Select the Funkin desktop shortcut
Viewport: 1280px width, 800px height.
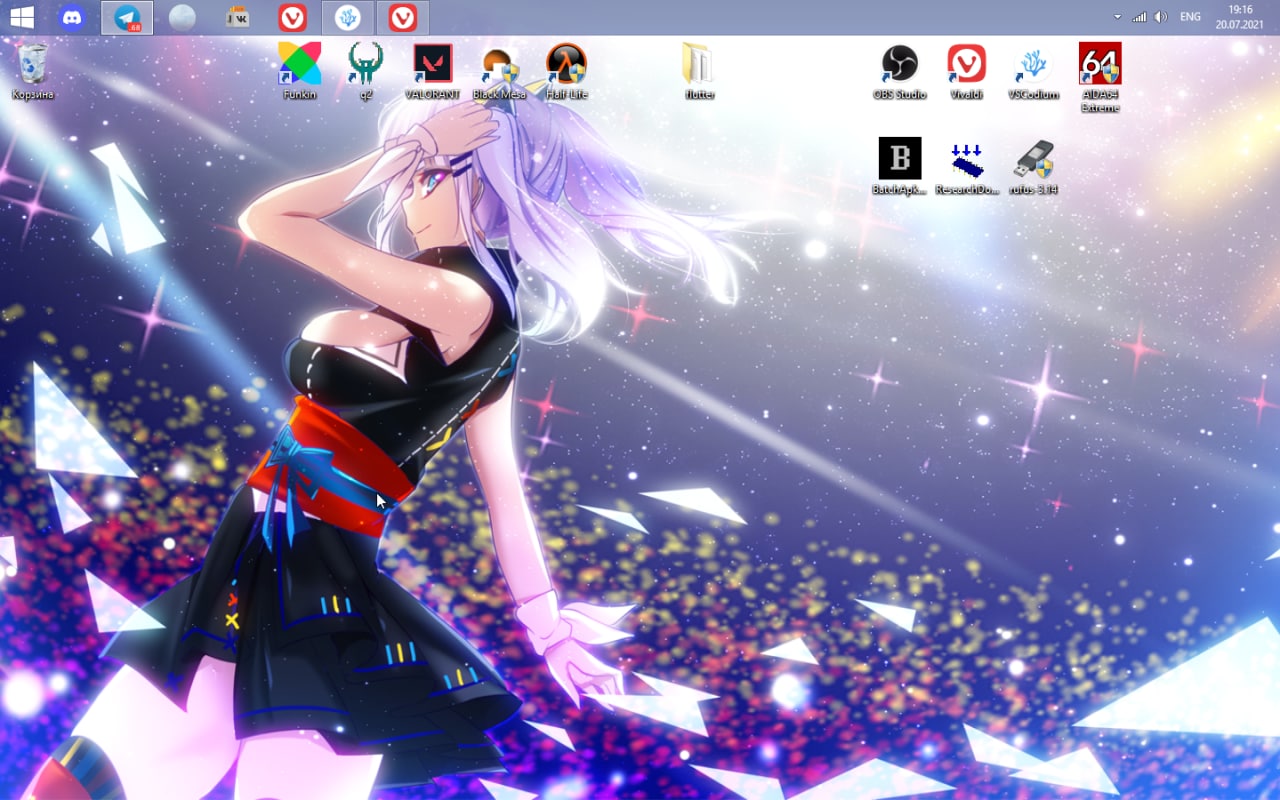click(x=300, y=71)
